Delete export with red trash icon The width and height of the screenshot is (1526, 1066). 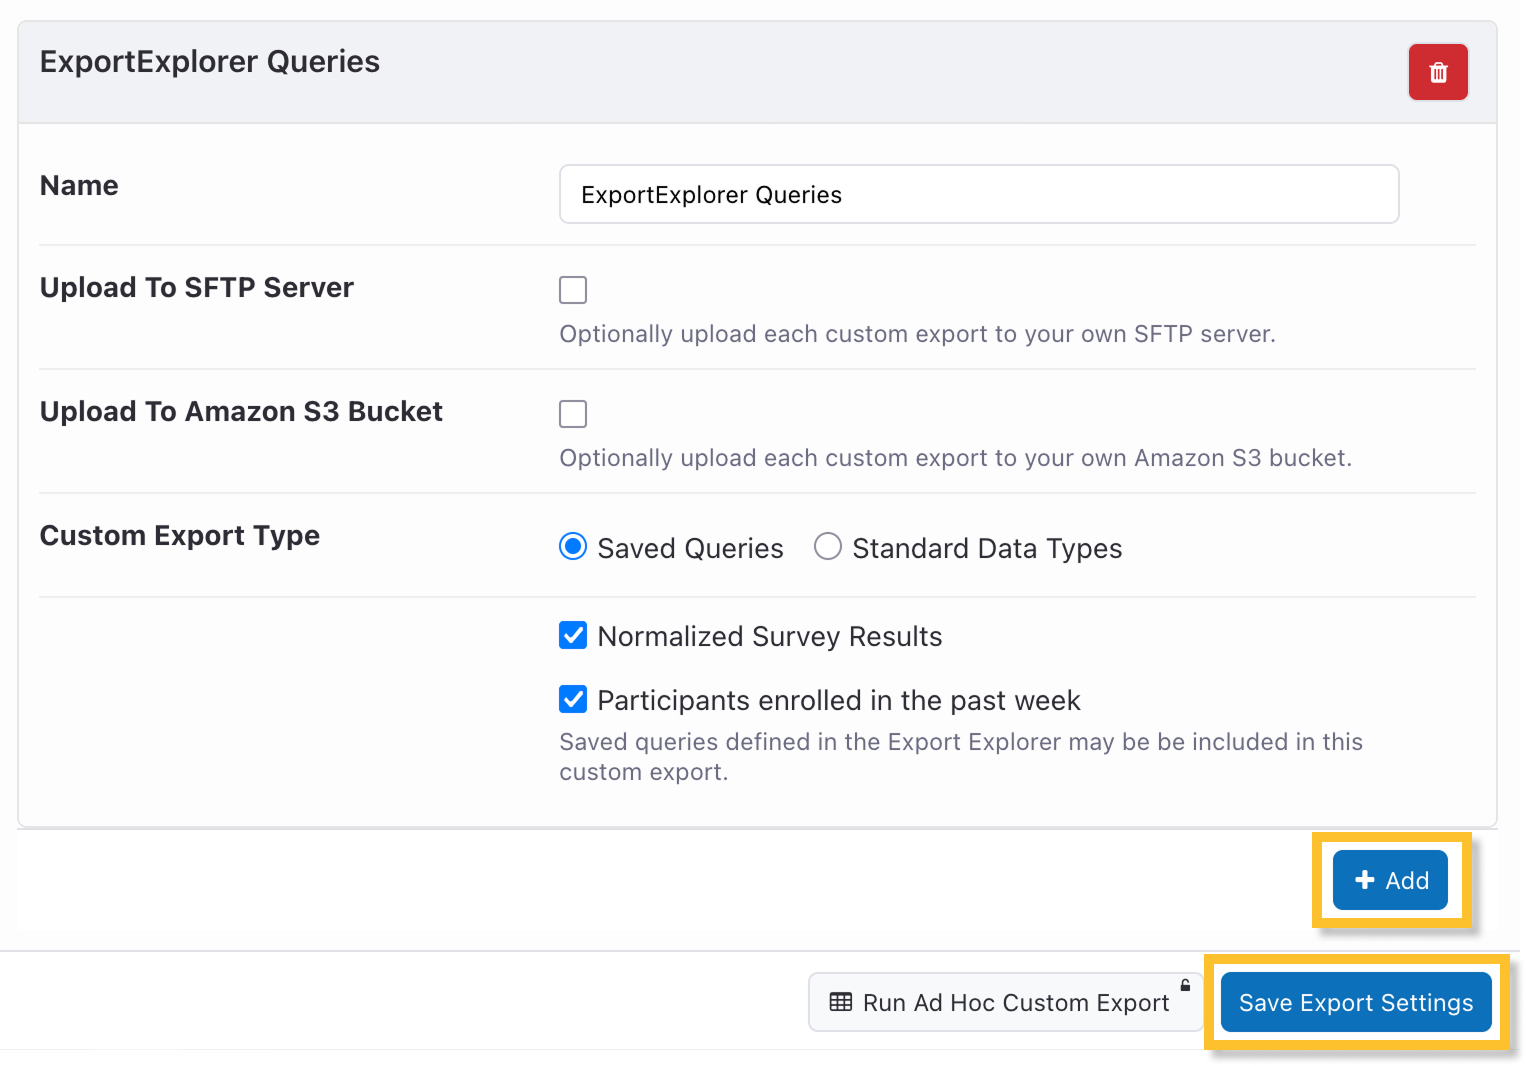[1437, 72]
